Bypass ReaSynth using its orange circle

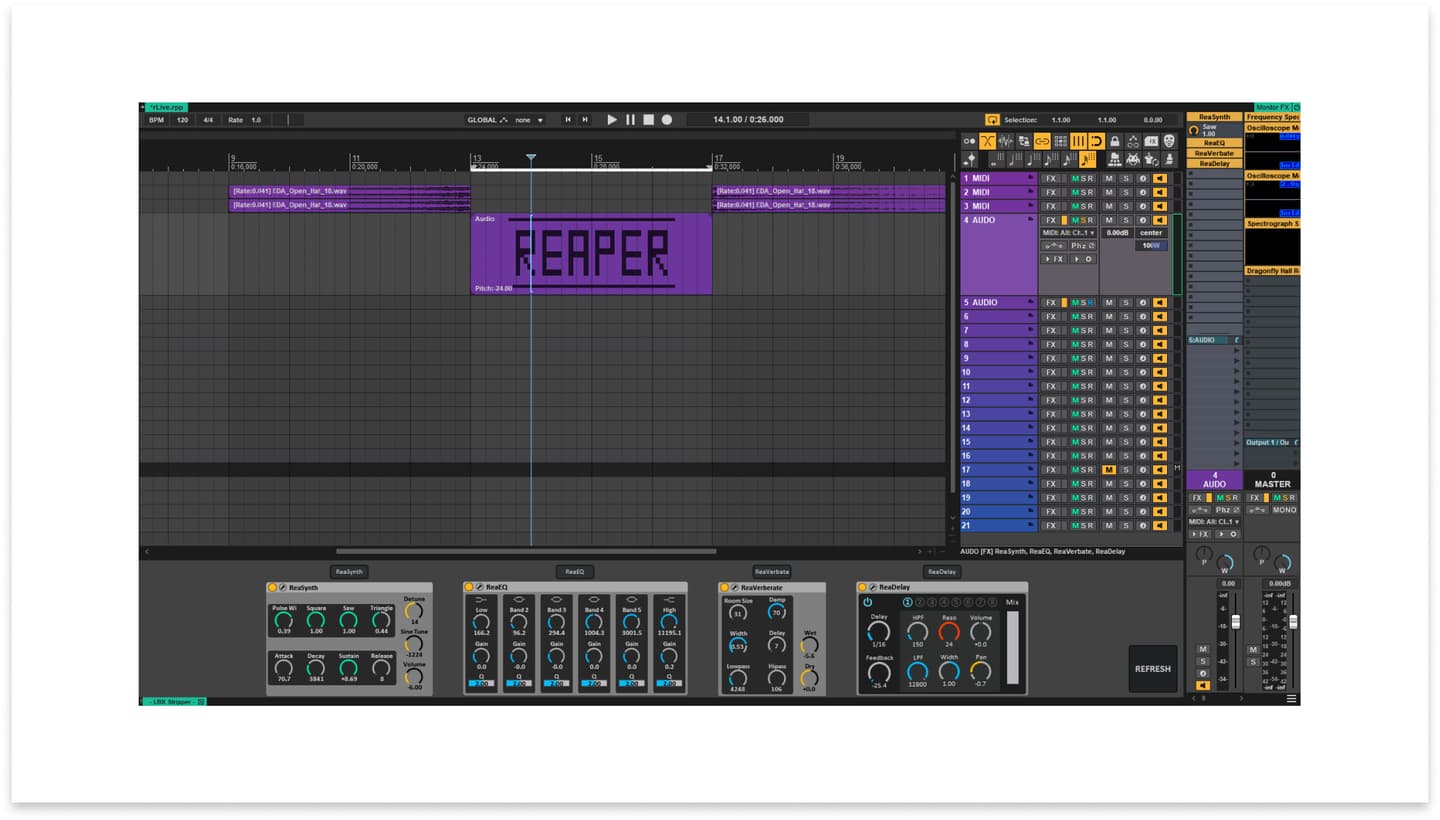pos(272,587)
